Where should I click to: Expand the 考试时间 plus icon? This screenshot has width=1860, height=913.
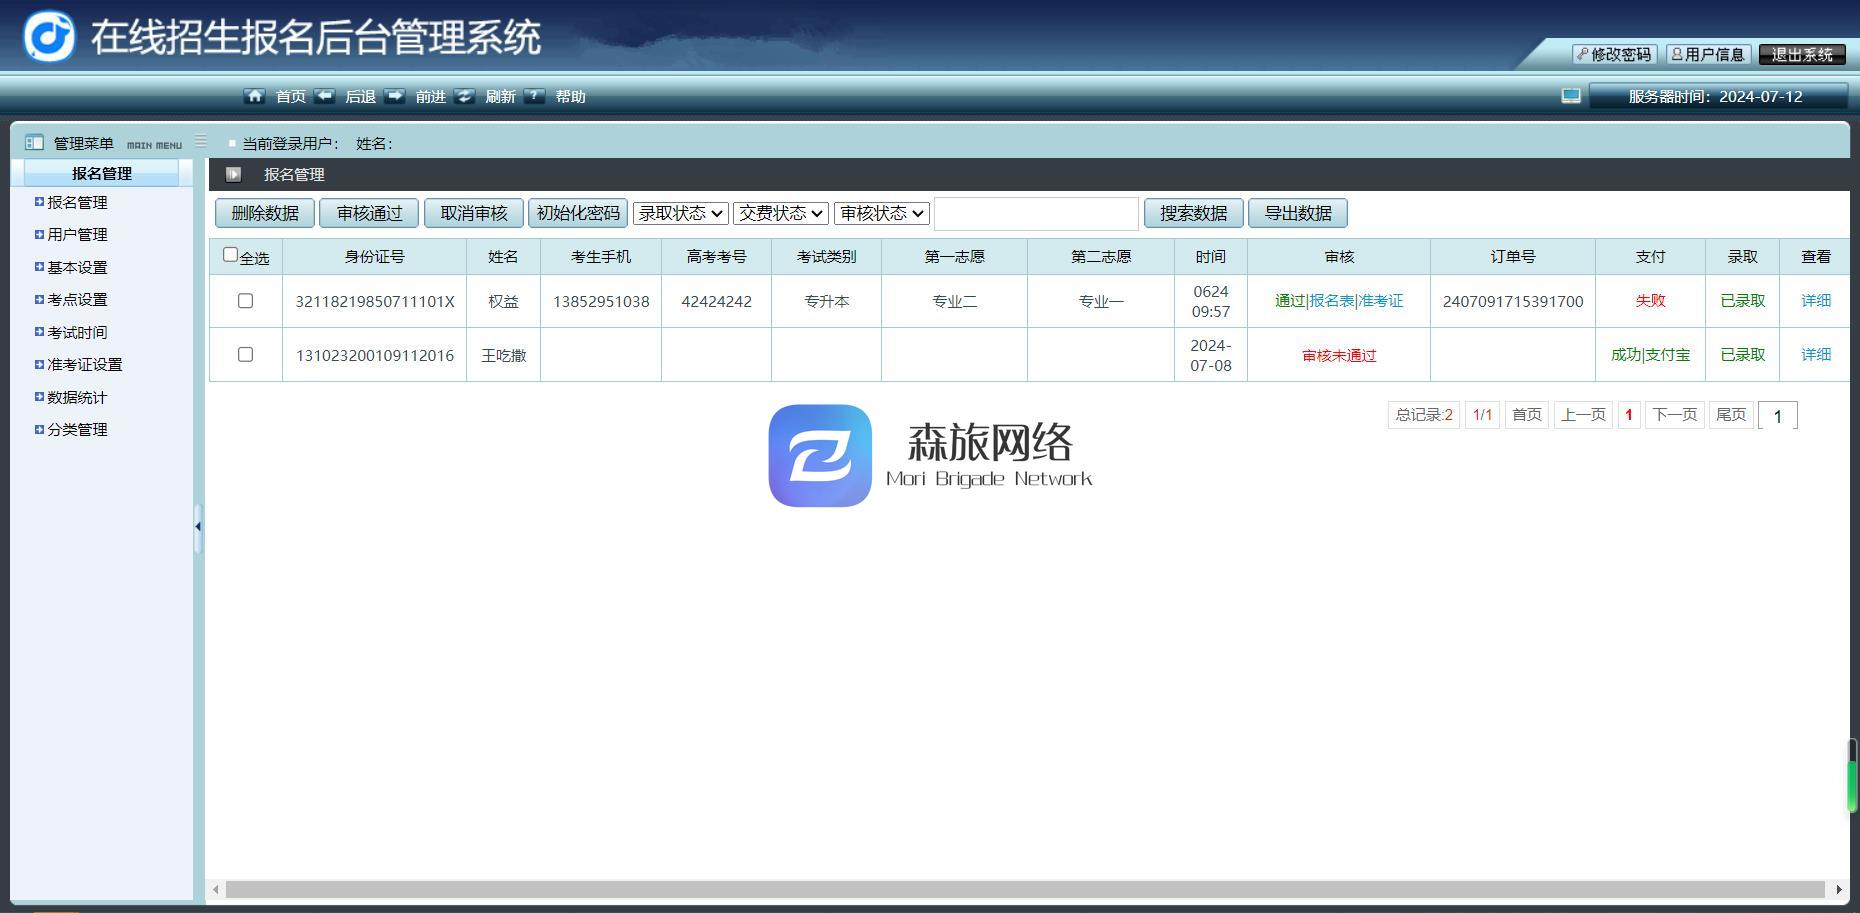click(39, 332)
